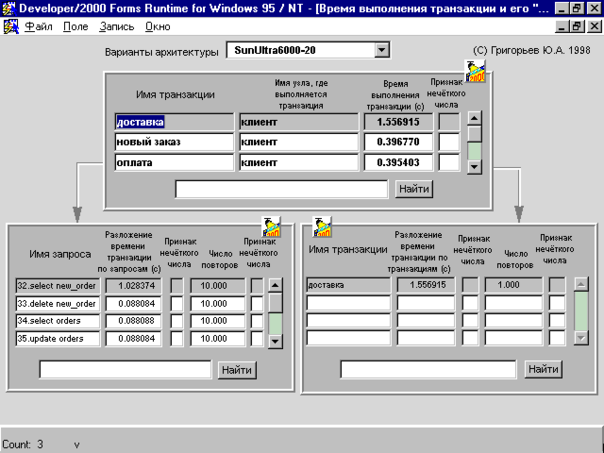Screen dimensions: 604x453
Task: Open the Запись menu
Action: (x=116, y=27)
